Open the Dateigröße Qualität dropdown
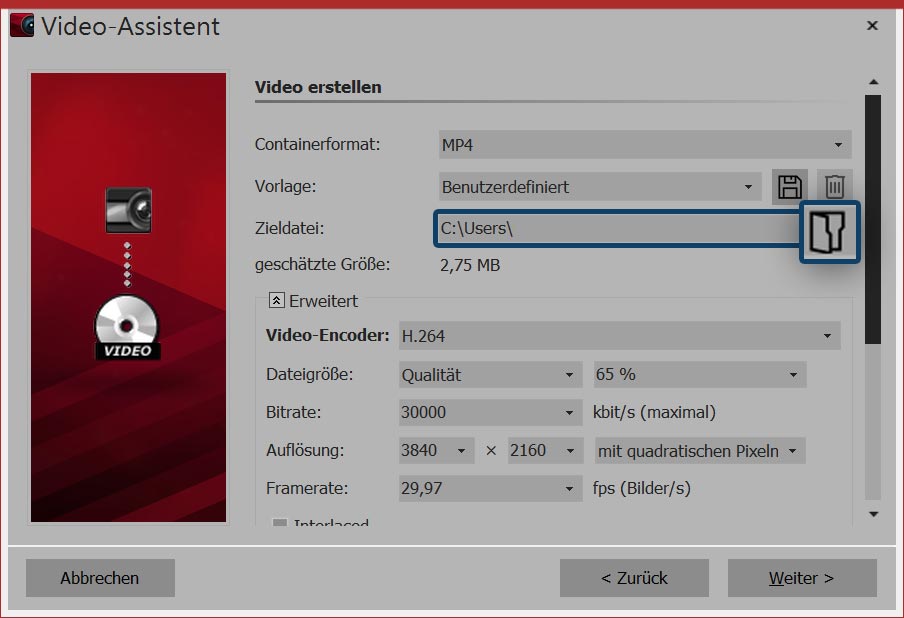This screenshot has height=618, width=904. (488, 375)
